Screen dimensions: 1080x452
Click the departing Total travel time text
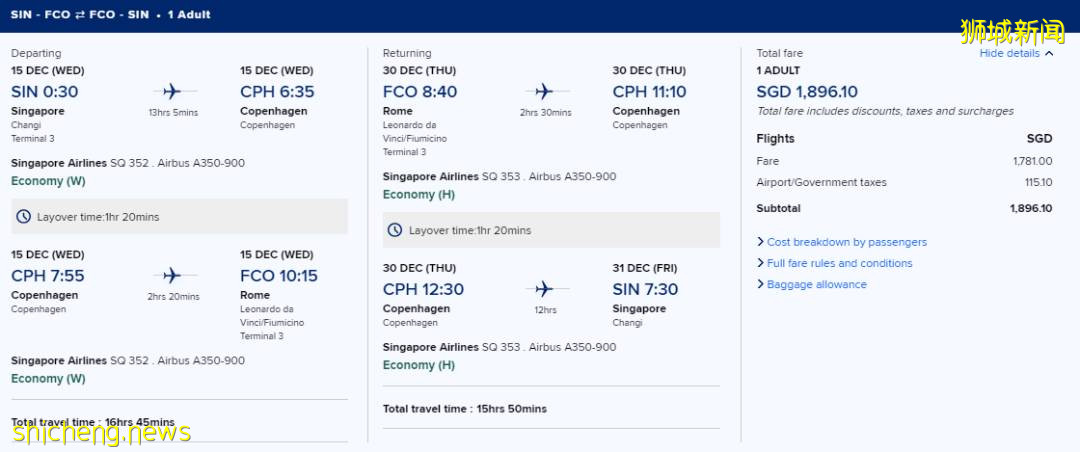pos(93,422)
